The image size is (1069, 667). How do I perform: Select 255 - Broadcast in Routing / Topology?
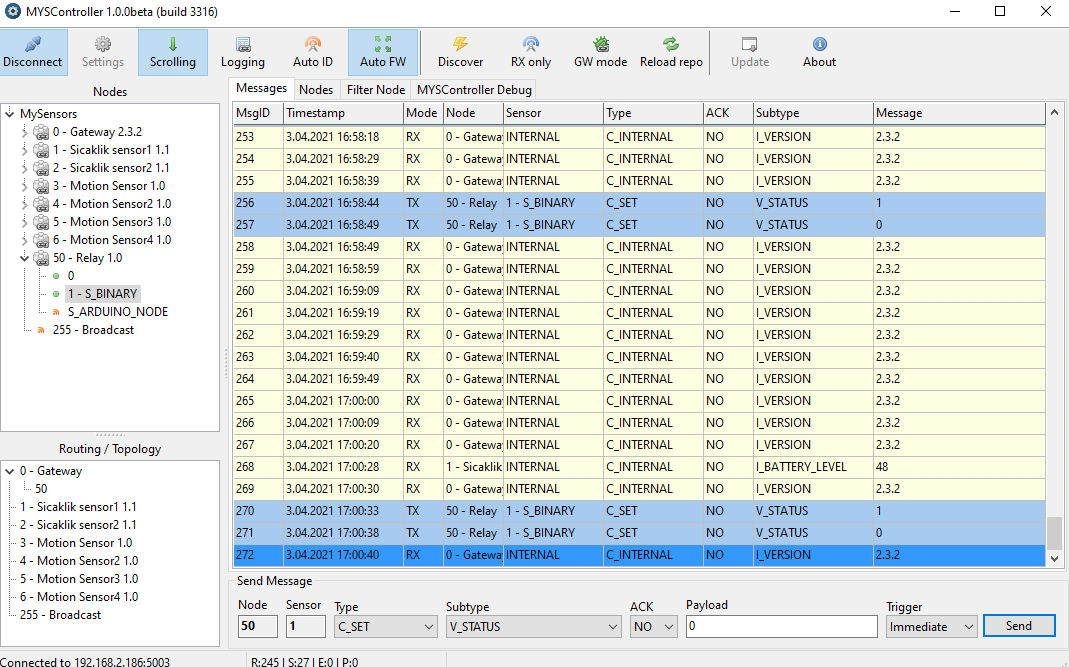click(x=61, y=615)
